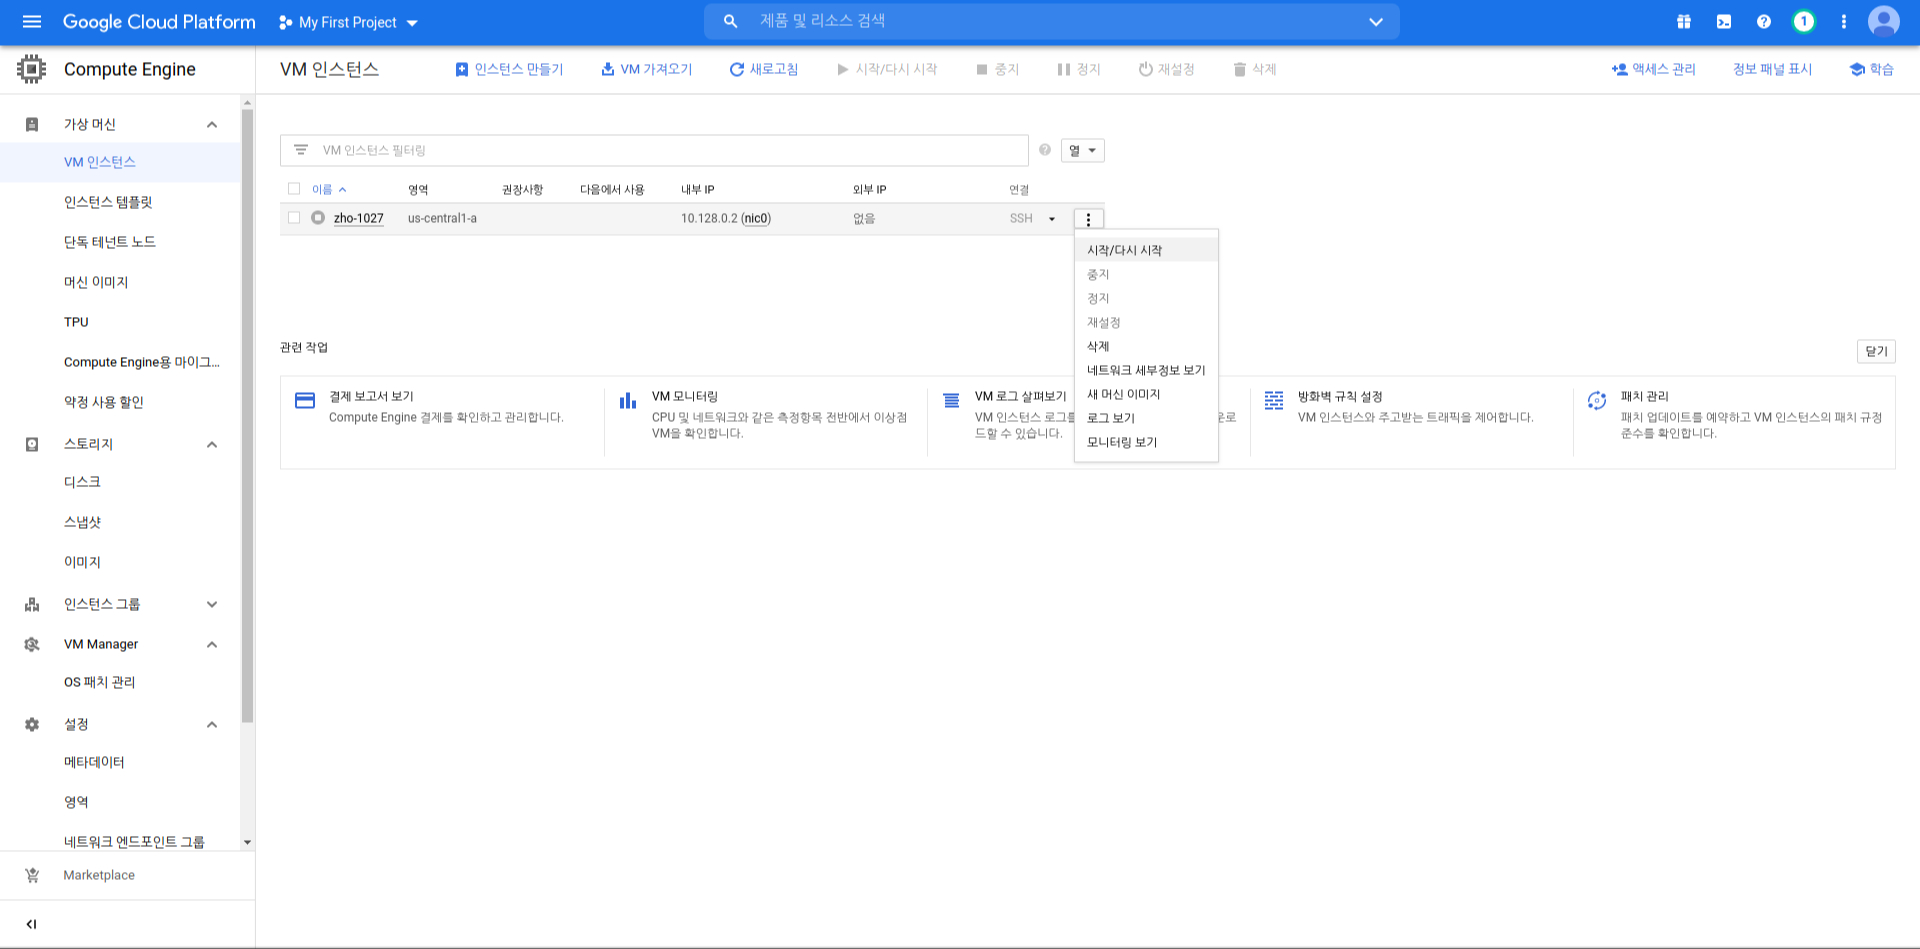Open 디스크 in sidebar
This screenshot has width=1920, height=949.
[x=82, y=482]
